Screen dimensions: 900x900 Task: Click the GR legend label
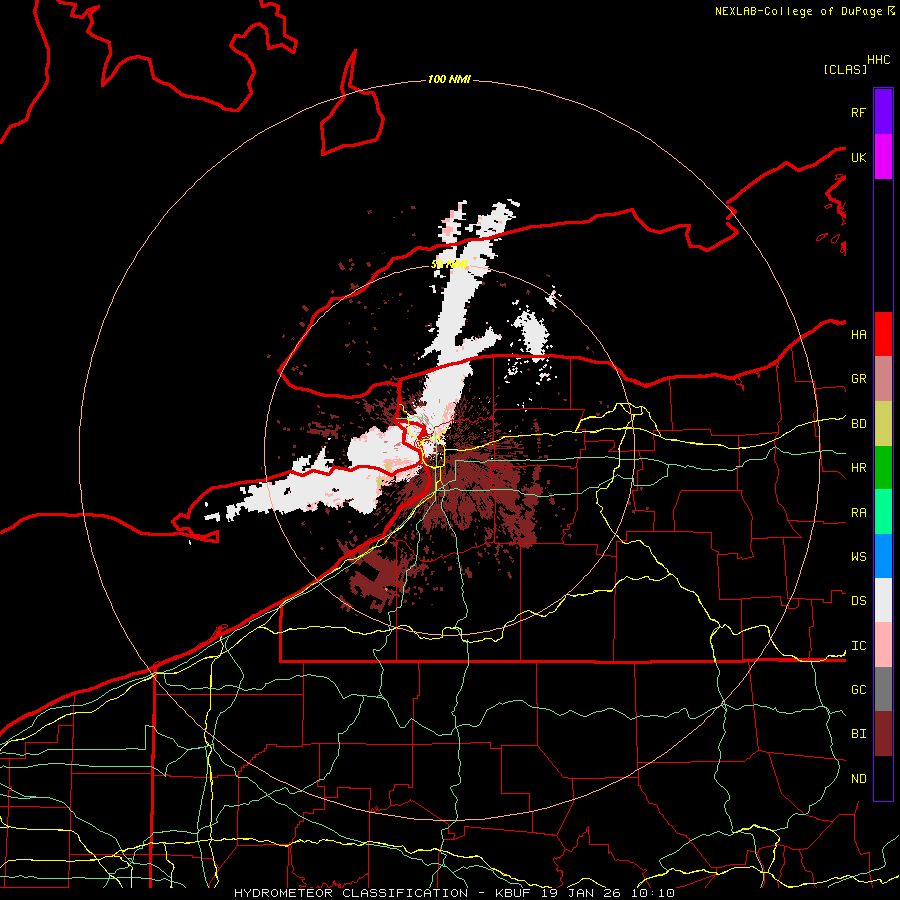click(858, 379)
